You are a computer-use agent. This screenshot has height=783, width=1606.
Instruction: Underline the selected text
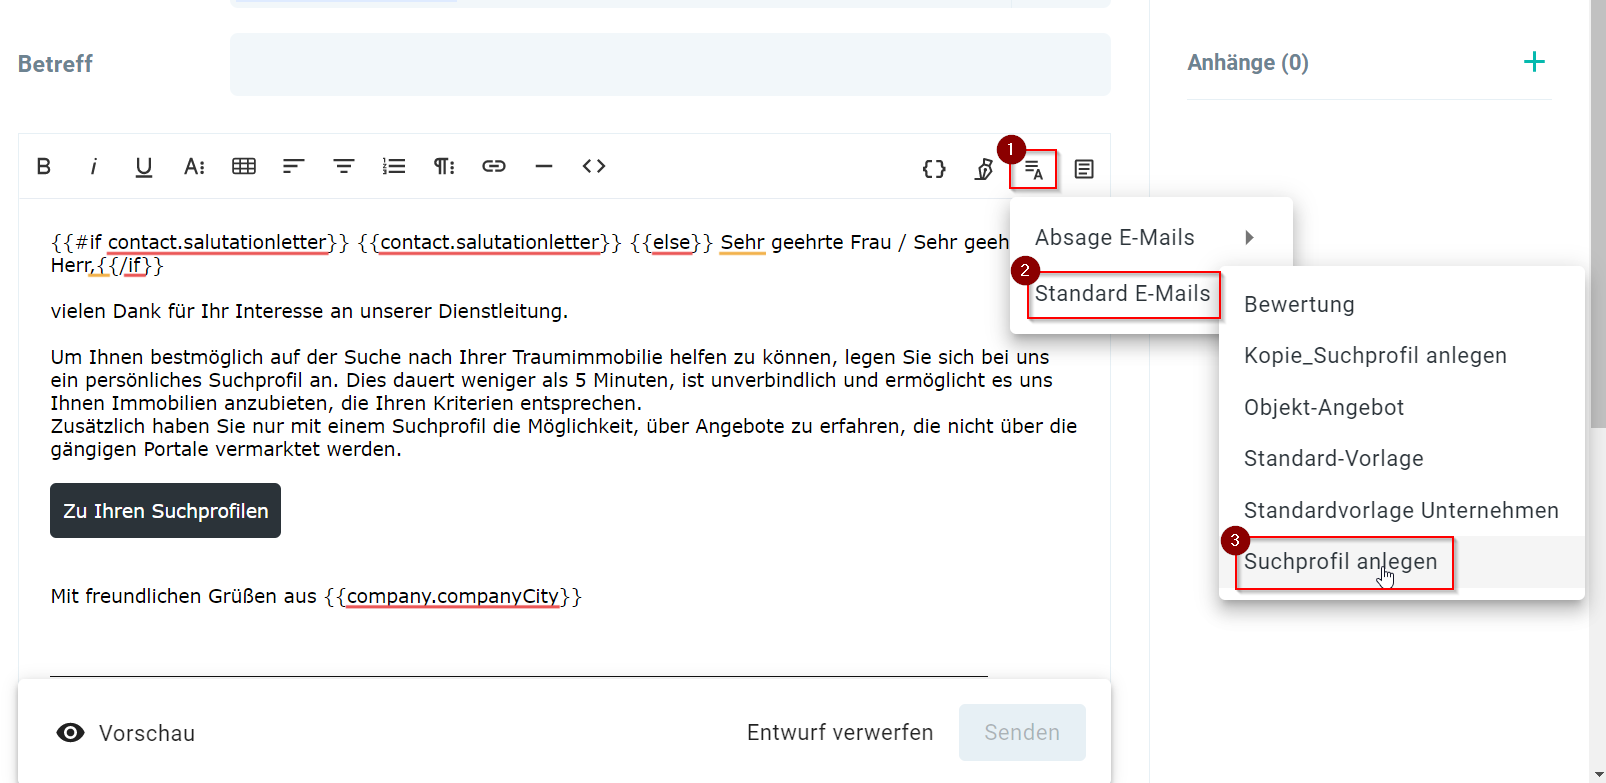(144, 167)
